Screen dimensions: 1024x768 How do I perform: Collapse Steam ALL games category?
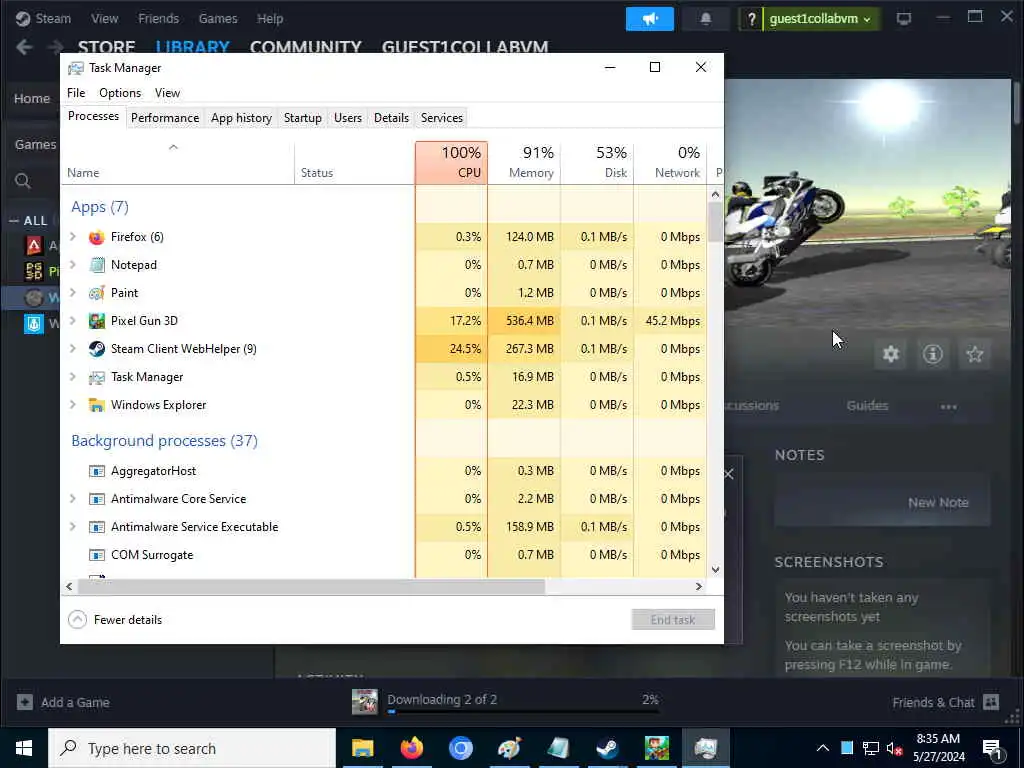[14, 221]
